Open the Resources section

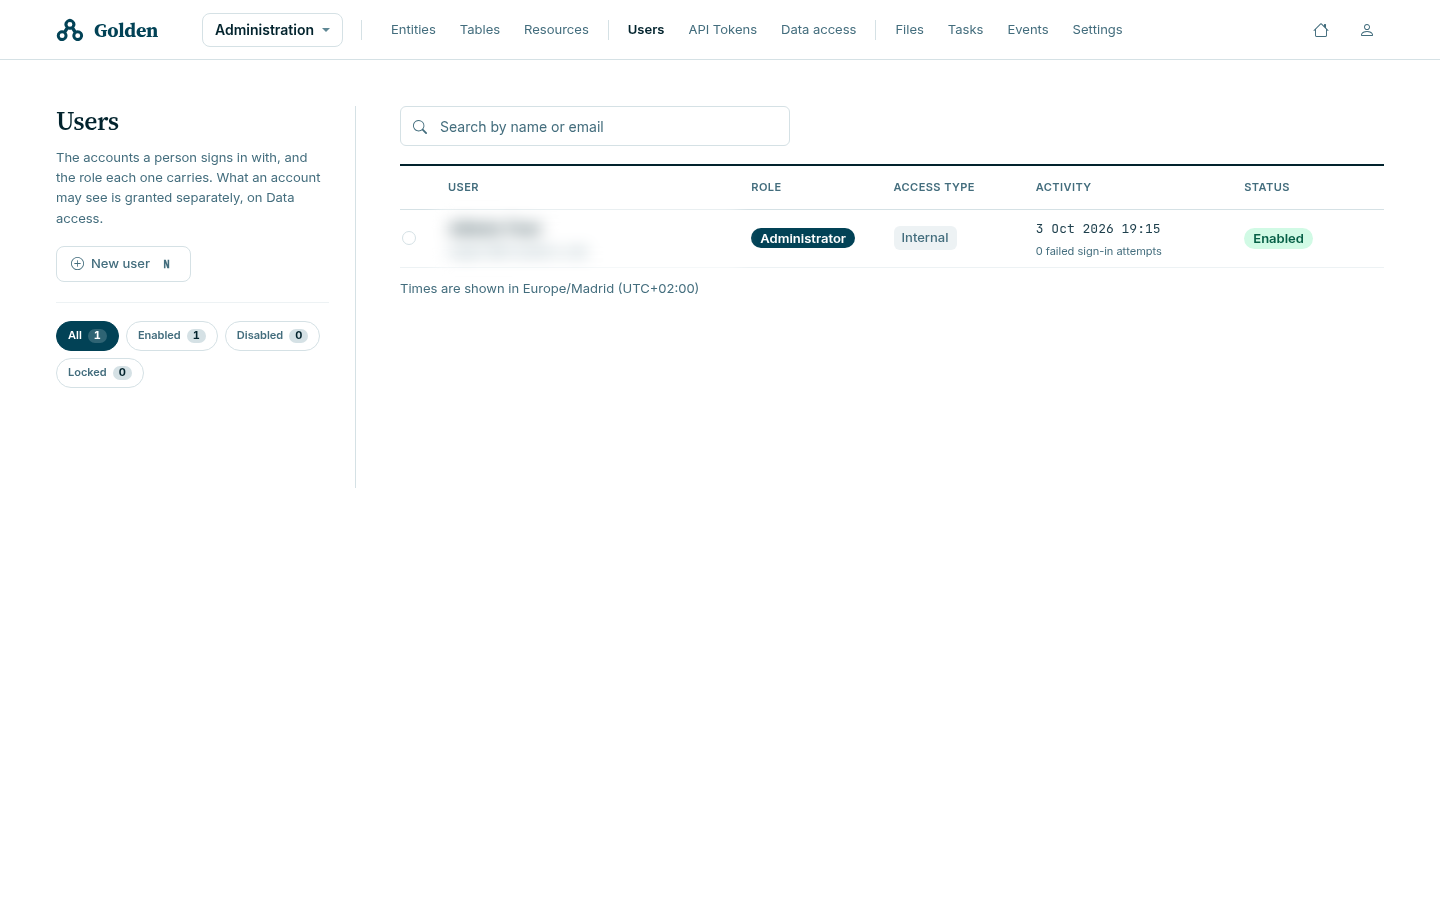556,30
